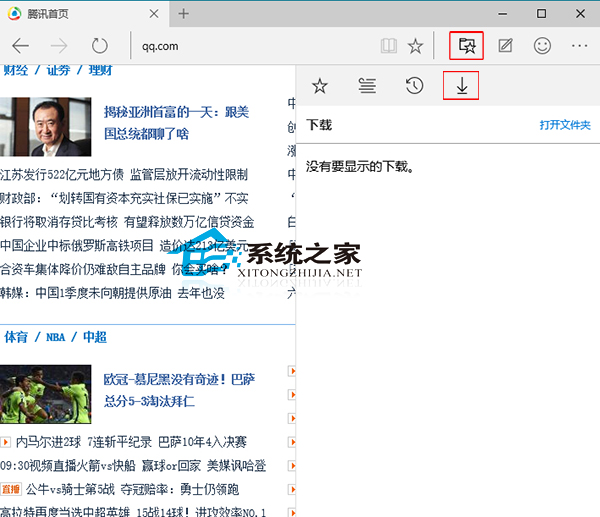This screenshot has width=600, height=517.
Task: Open article 中国企业中标俄罗斯高铁项目
Action: (77, 246)
